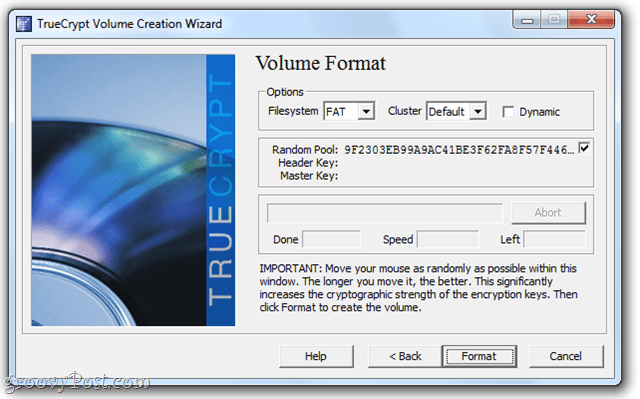The height and width of the screenshot is (399, 640).
Task: Click the disabled Abort button
Action: (548, 213)
